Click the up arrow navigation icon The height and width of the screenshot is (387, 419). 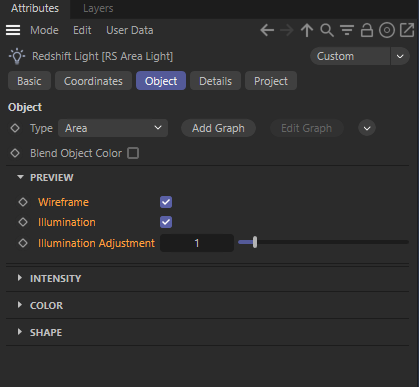tap(307, 30)
